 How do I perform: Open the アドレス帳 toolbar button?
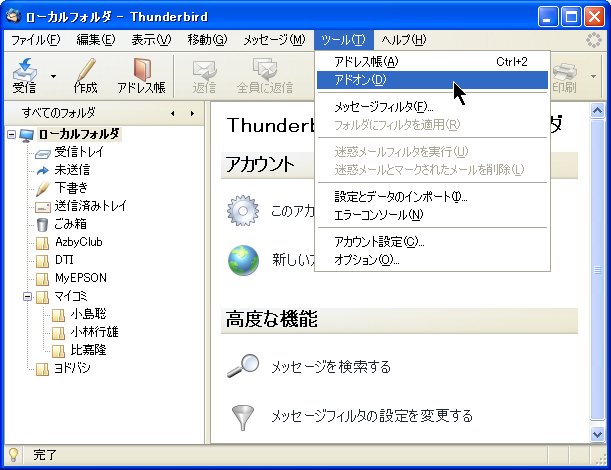click(141, 76)
